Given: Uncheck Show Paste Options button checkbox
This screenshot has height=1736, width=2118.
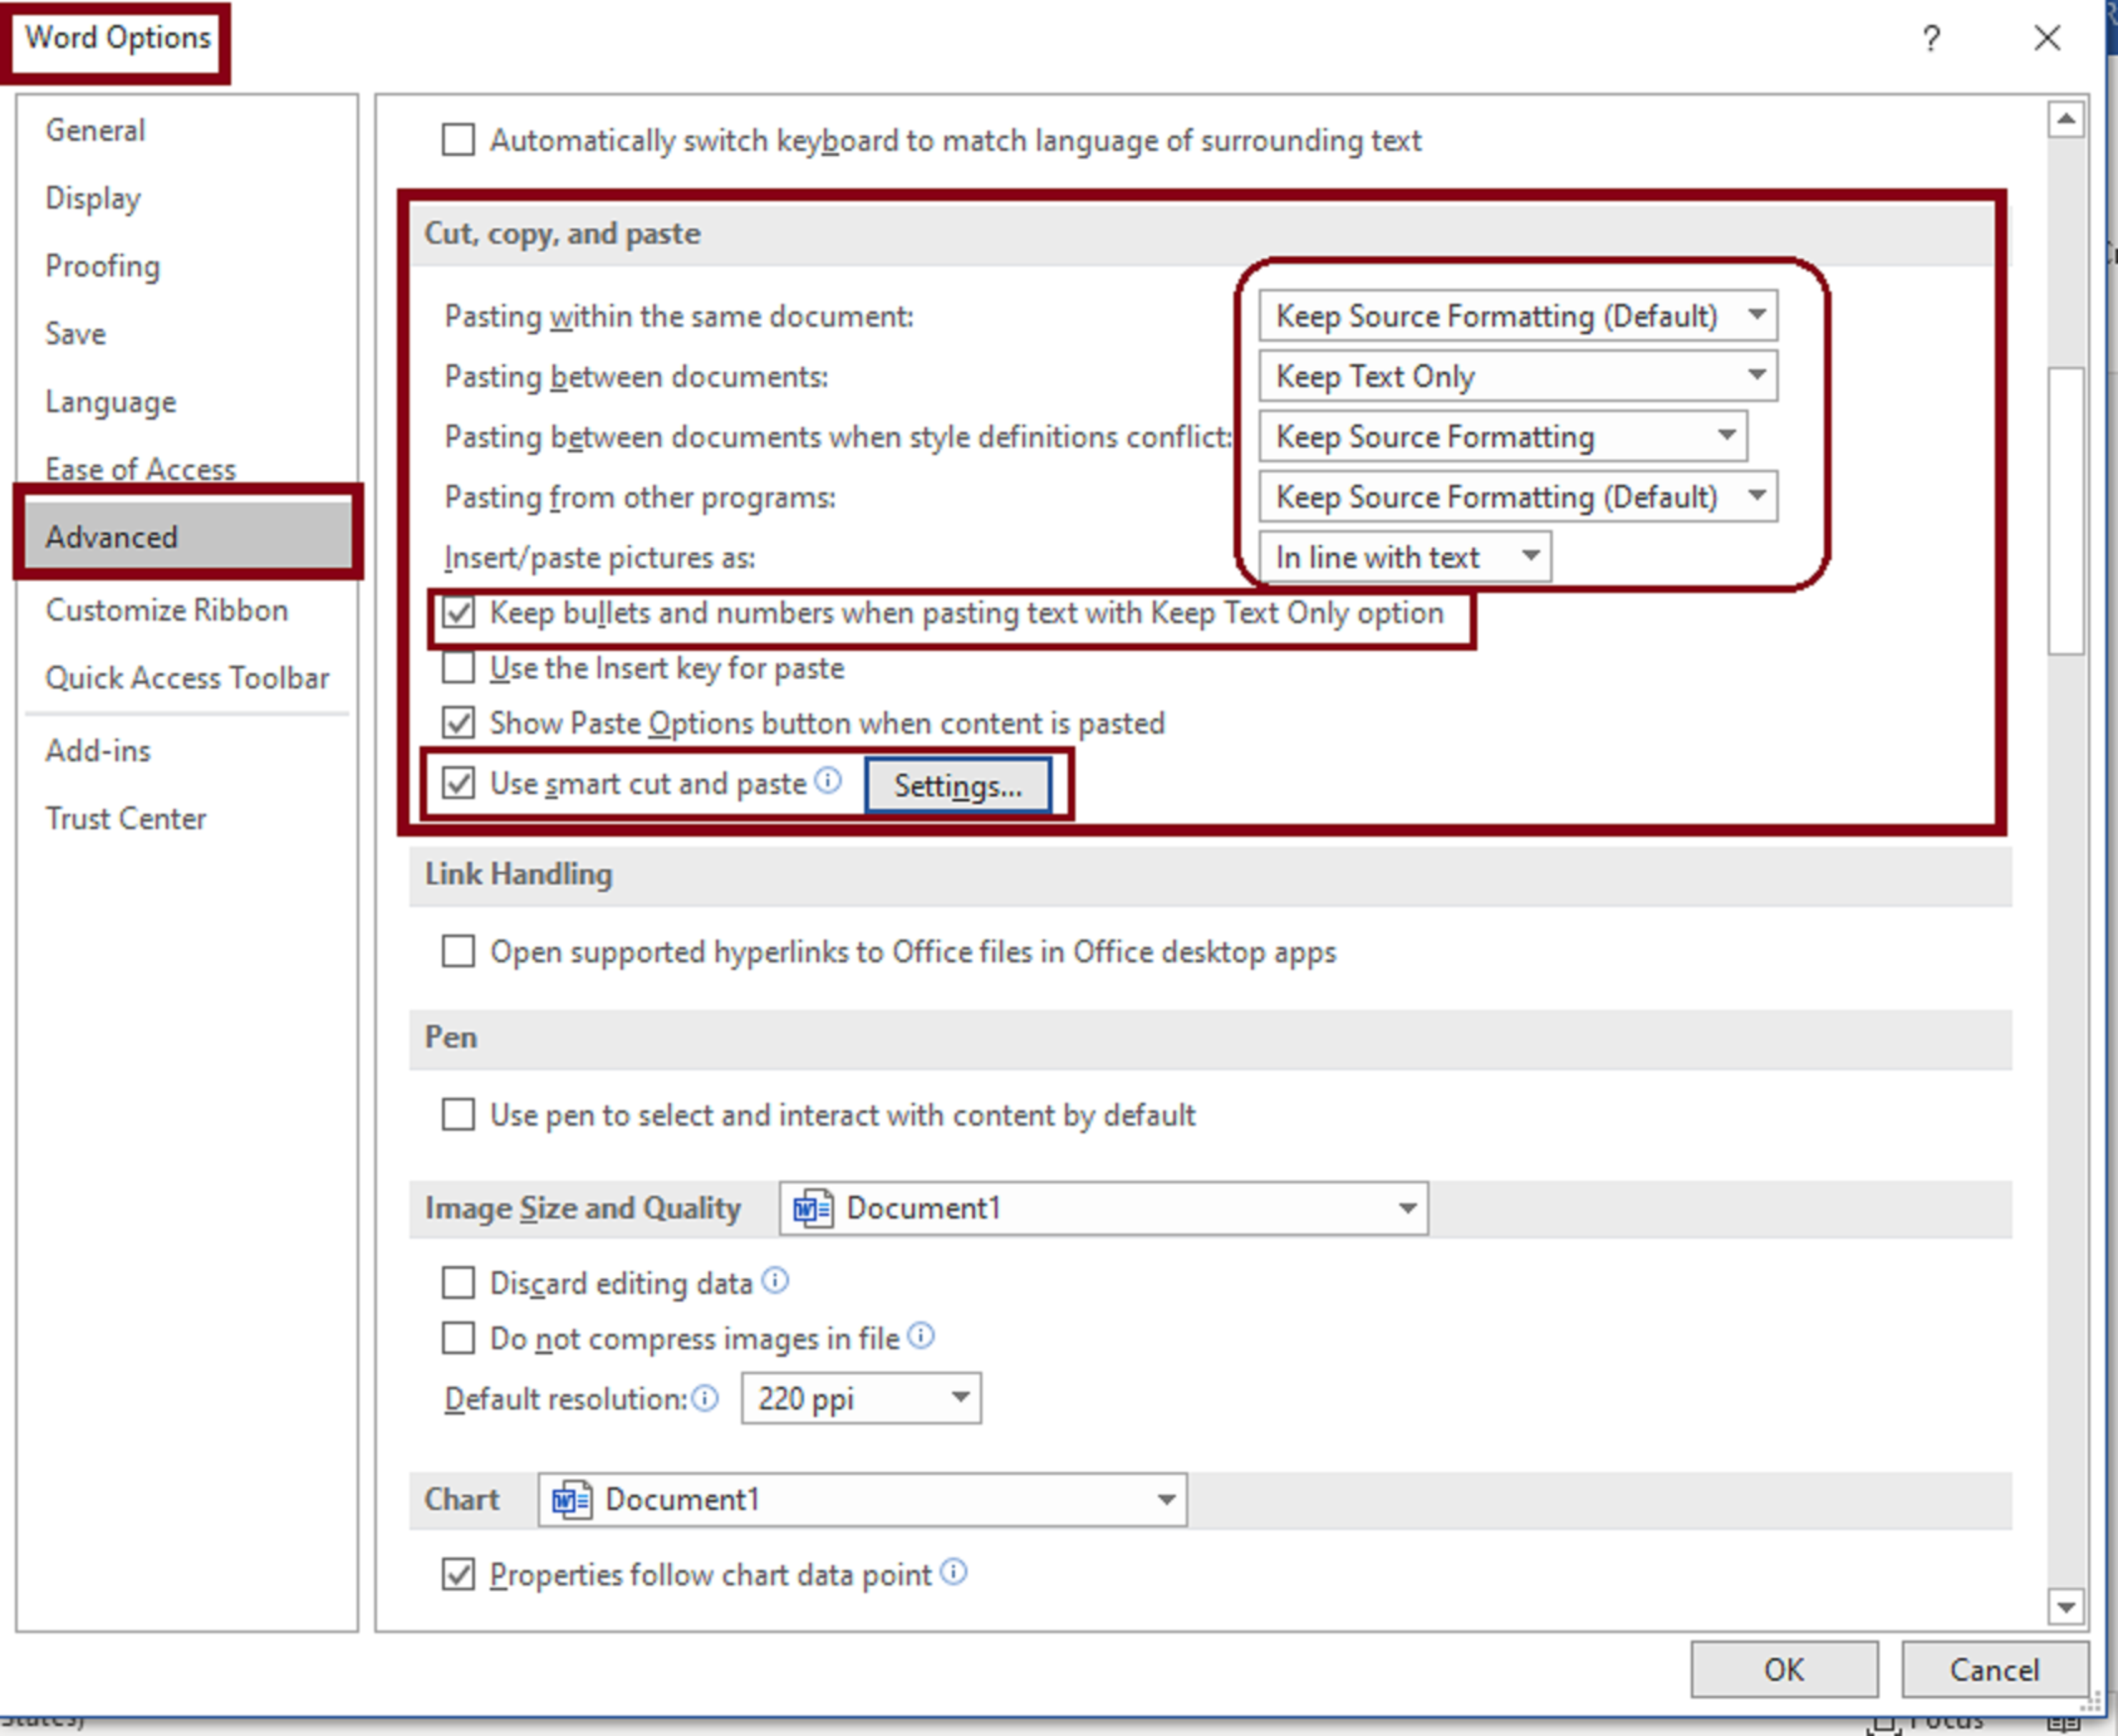Looking at the screenshot, I should click(459, 722).
